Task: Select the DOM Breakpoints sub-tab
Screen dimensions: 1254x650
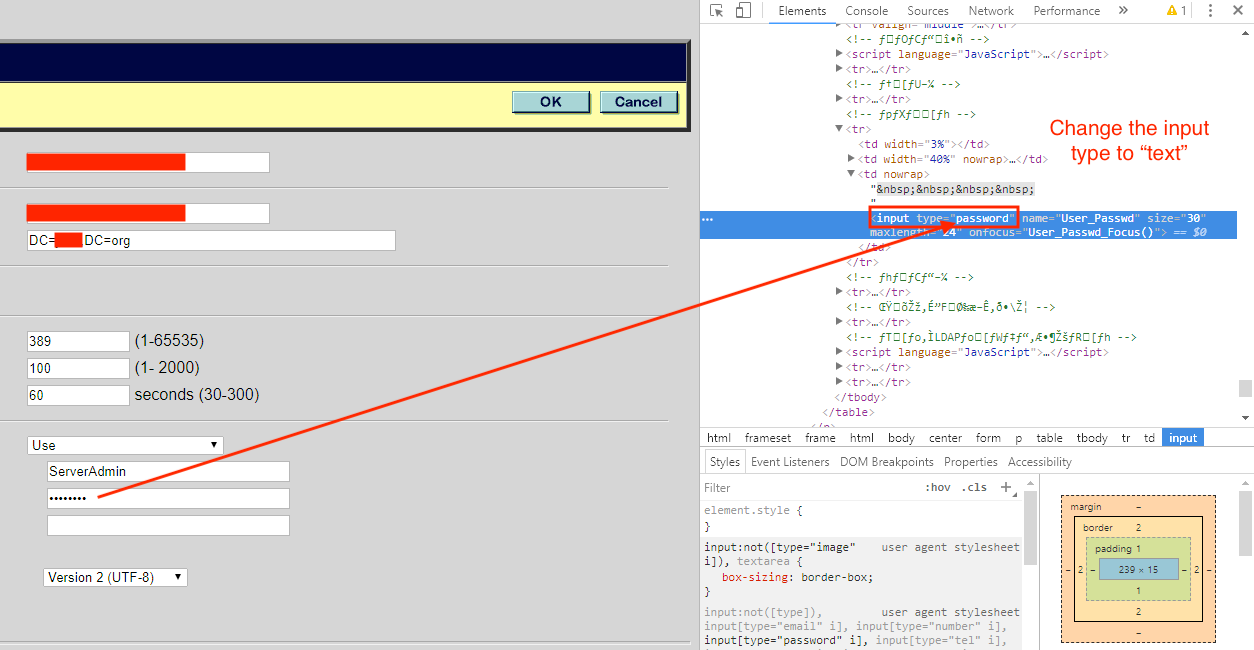Action: [887, 462]
